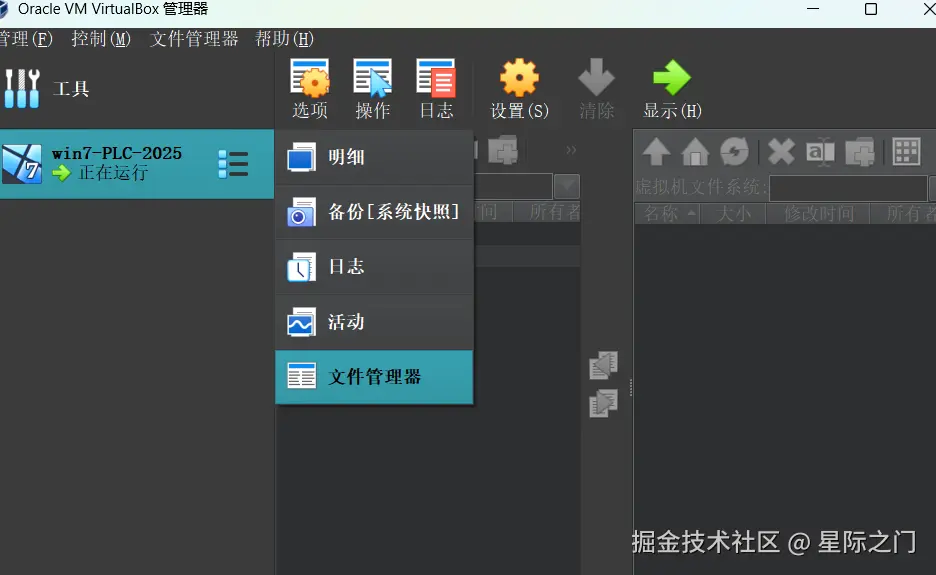Choose 文件管理器 from the popup menu

[374, 377]
